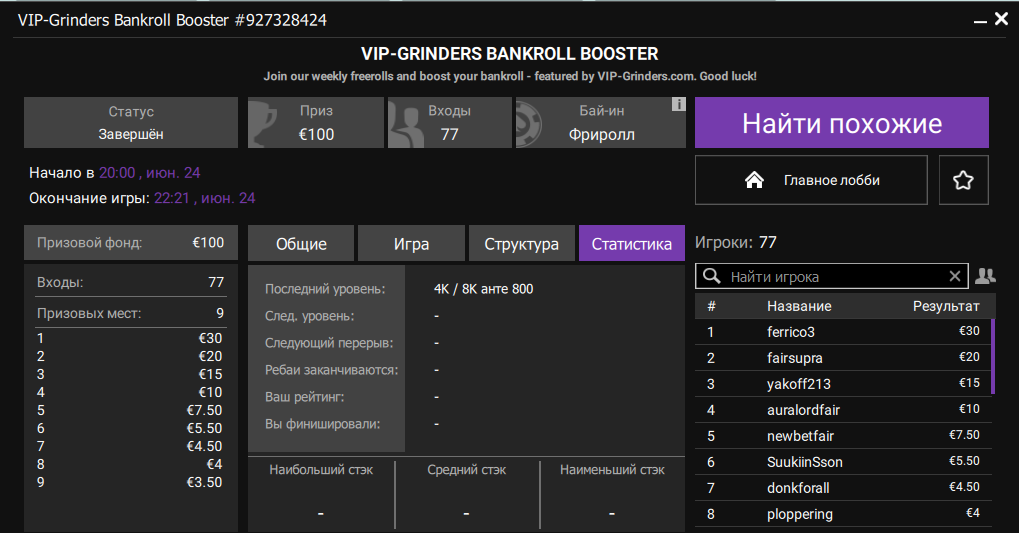
Task: Click the Средний стэк label
Action: (467, 469)
